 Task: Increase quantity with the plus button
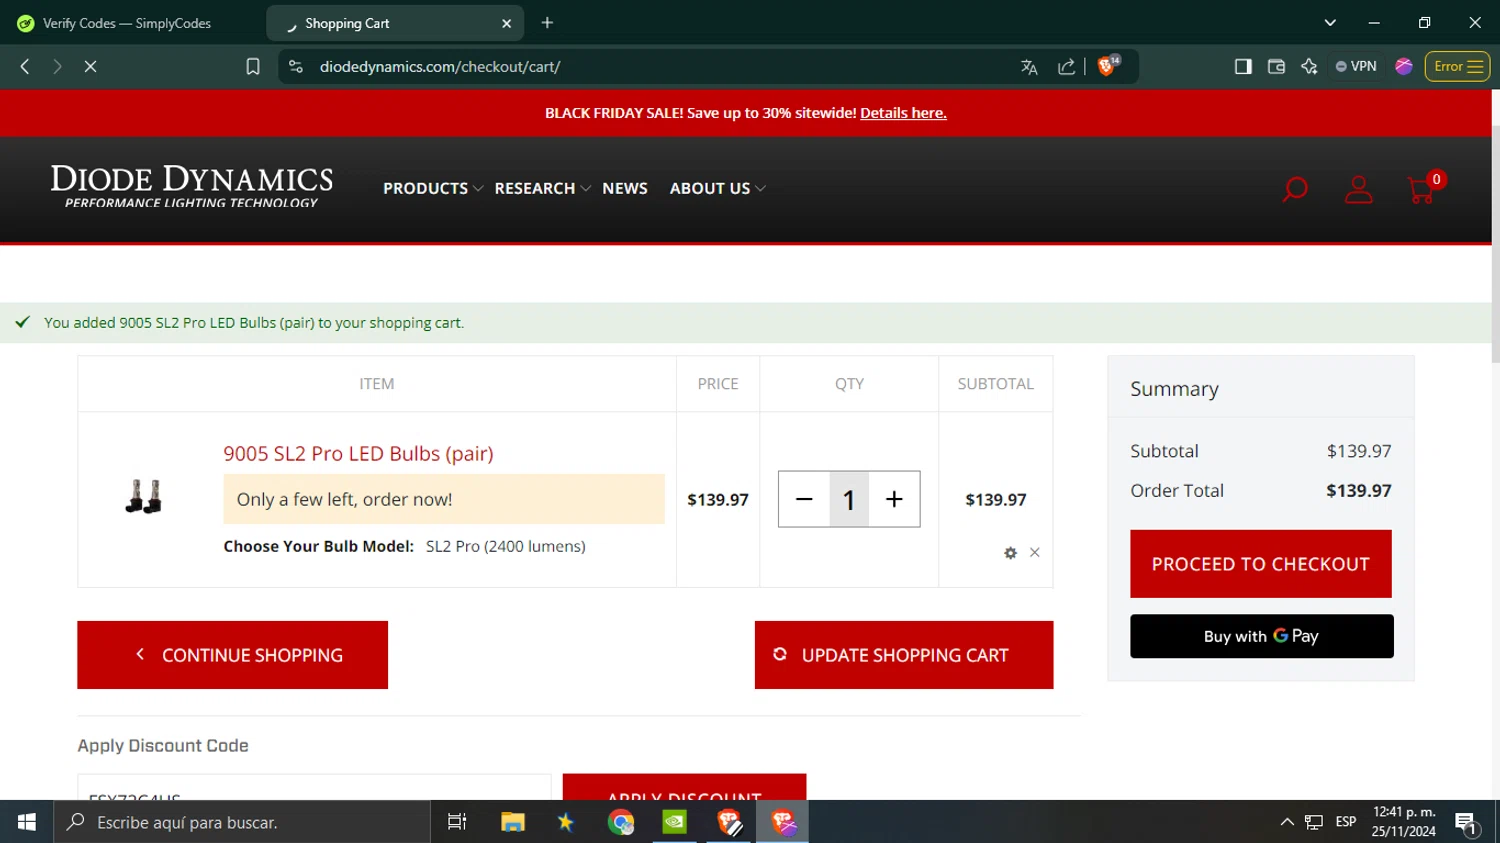click(x=894, y=499)
